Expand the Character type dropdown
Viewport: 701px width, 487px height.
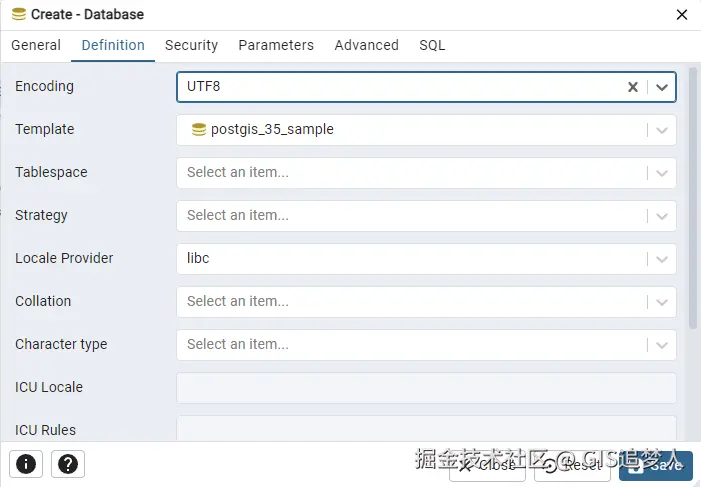point(662,345)
